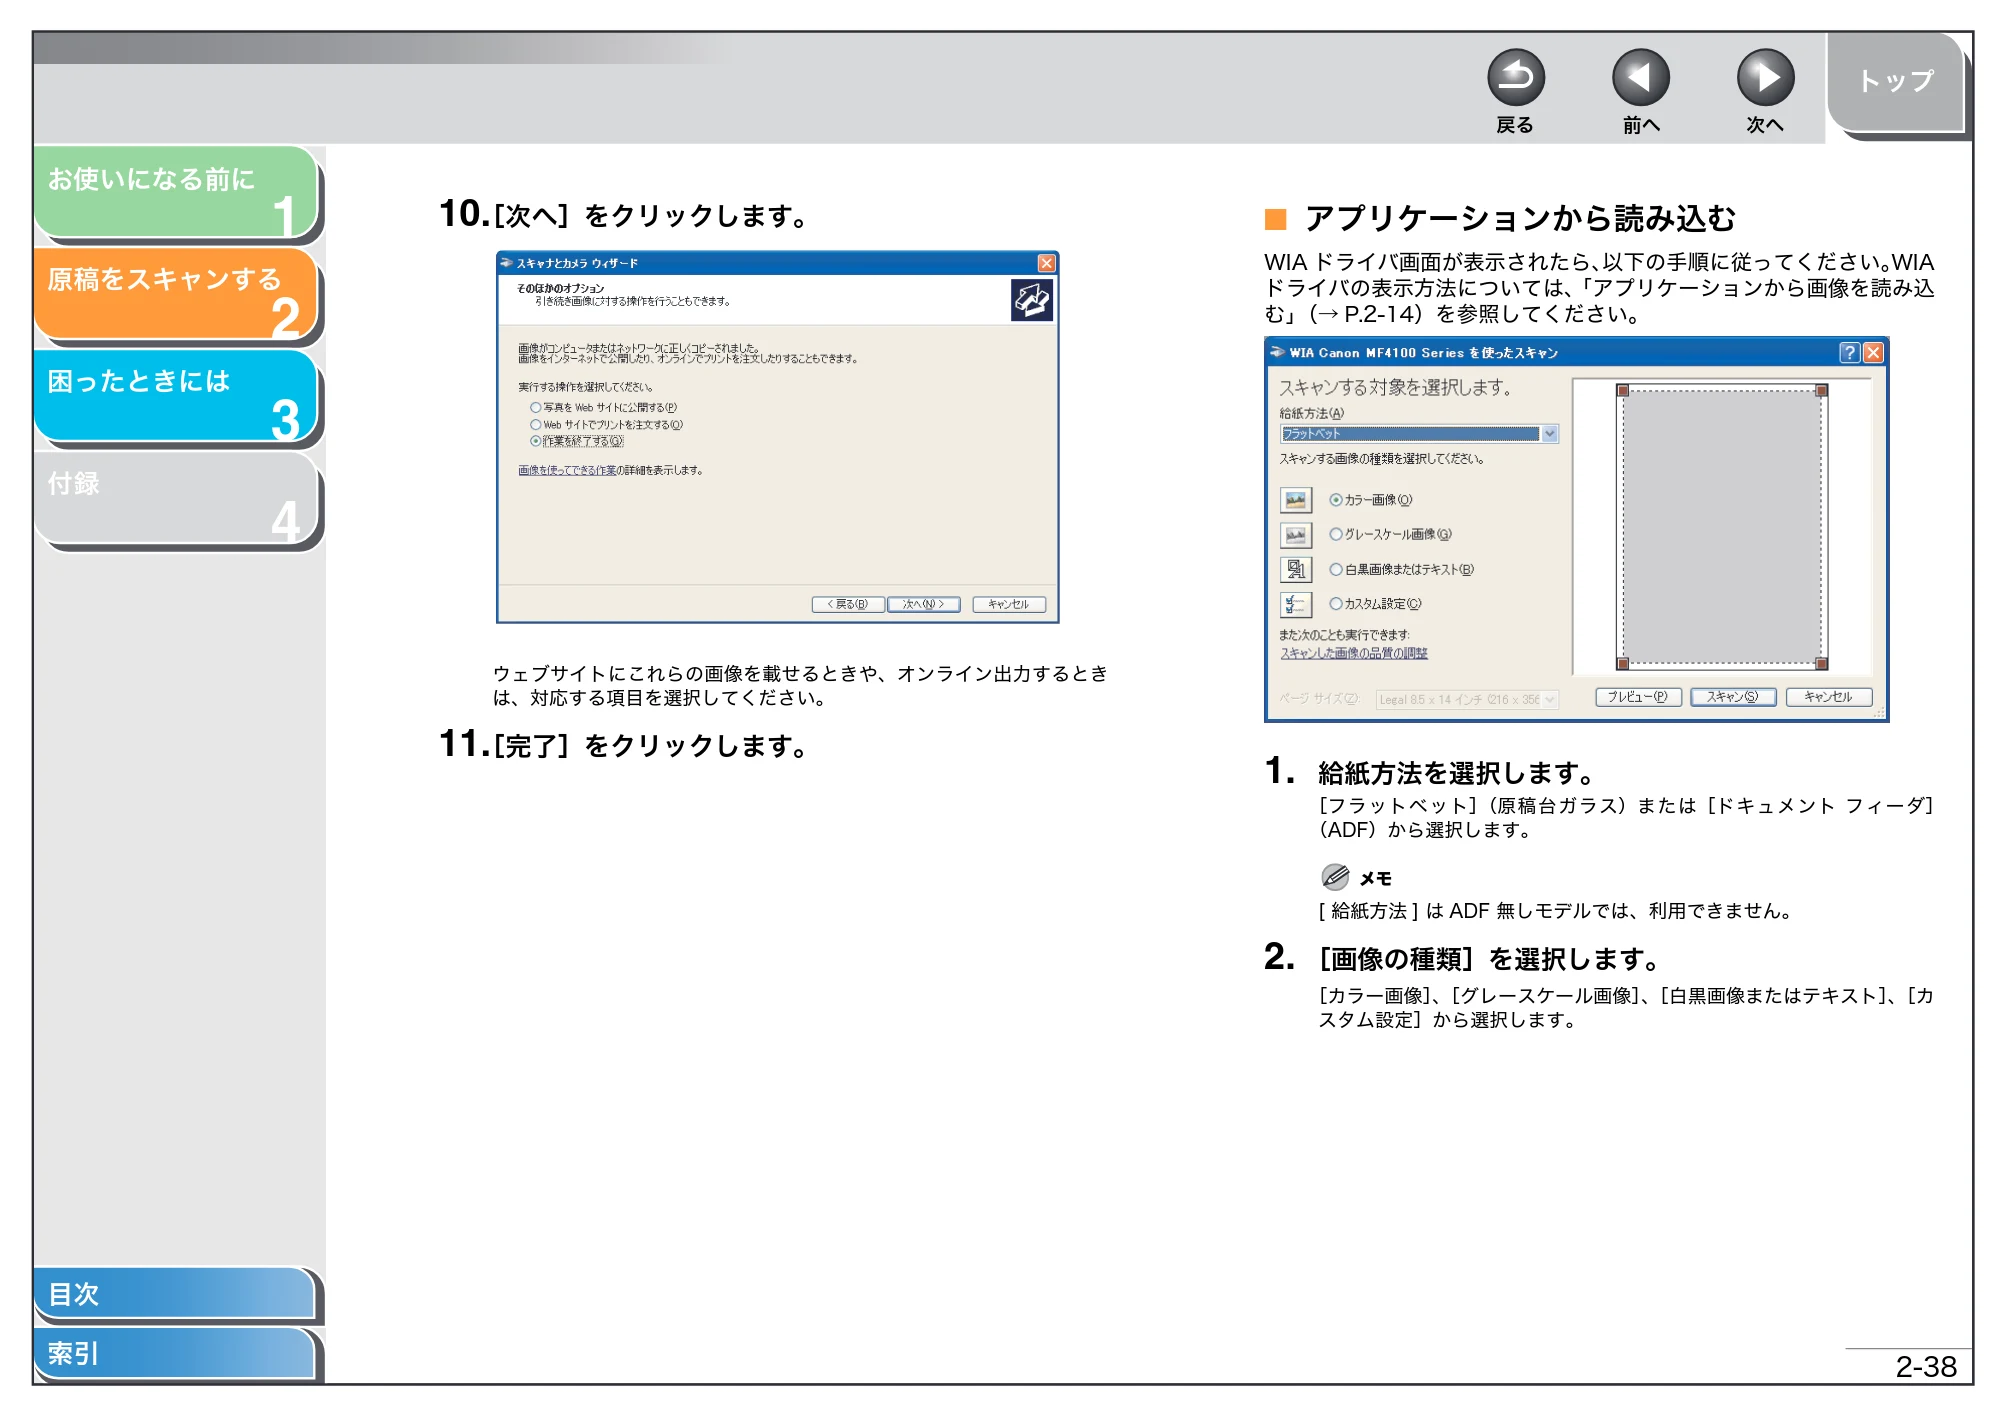Click the 戻る(B) button in wizard
This screenshot has height=1415, width=2000.
[x=847, y=604]
